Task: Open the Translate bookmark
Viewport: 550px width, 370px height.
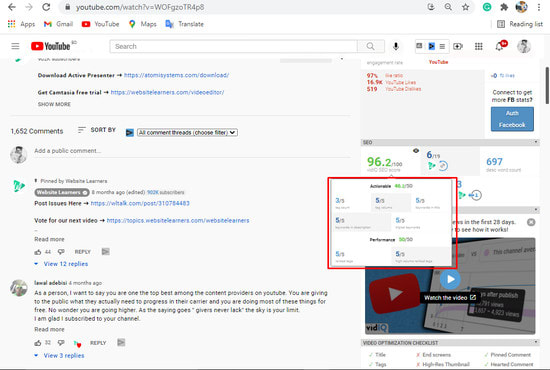Action: pos(185,24)
